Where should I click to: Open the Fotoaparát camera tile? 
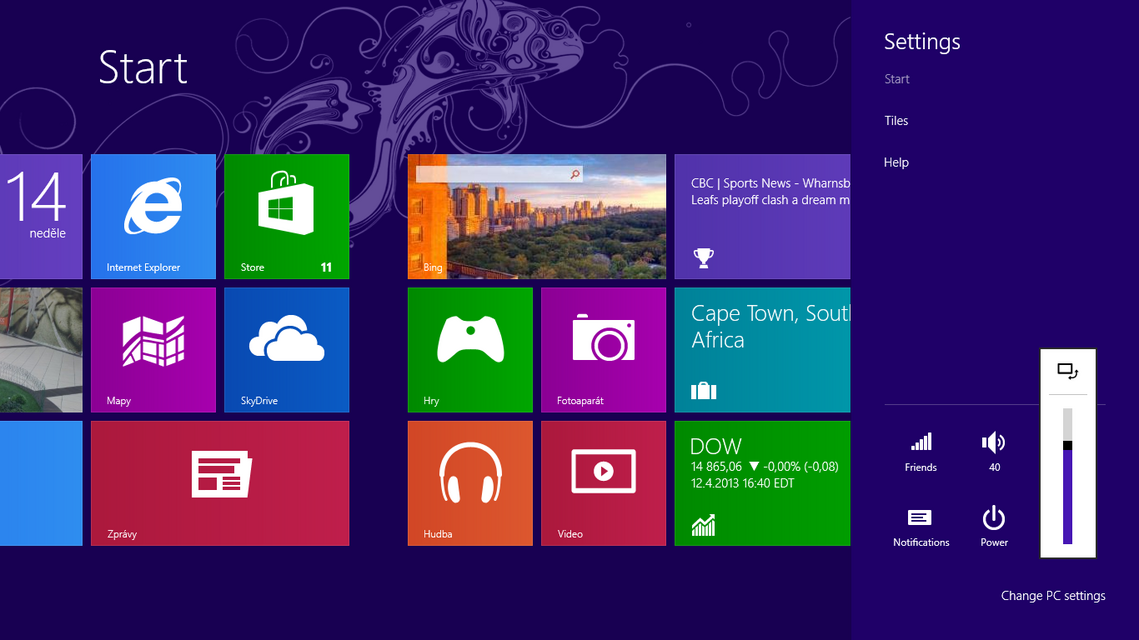point(603,349)
